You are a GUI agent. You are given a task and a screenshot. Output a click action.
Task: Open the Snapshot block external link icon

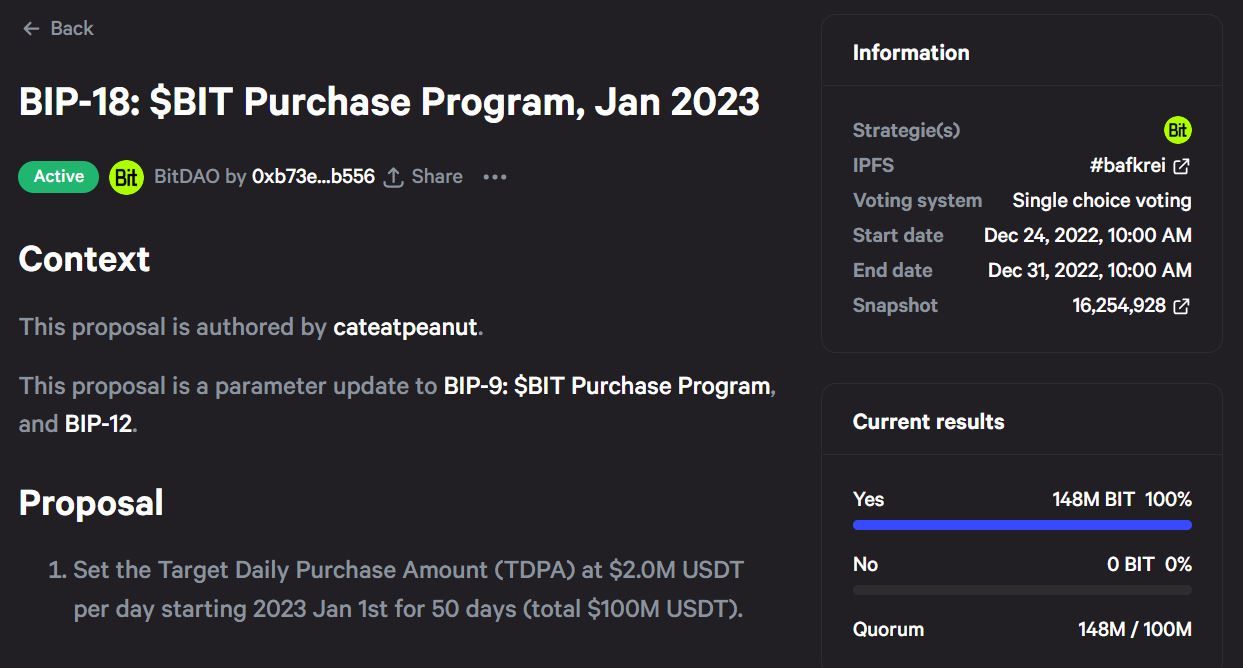tap(1181, 306)
